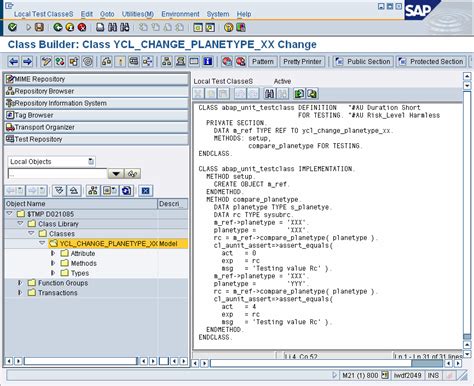Click the blue left arrow navigation icon
The width and height of the screenshot is (474, 386).
coord(13,61)
